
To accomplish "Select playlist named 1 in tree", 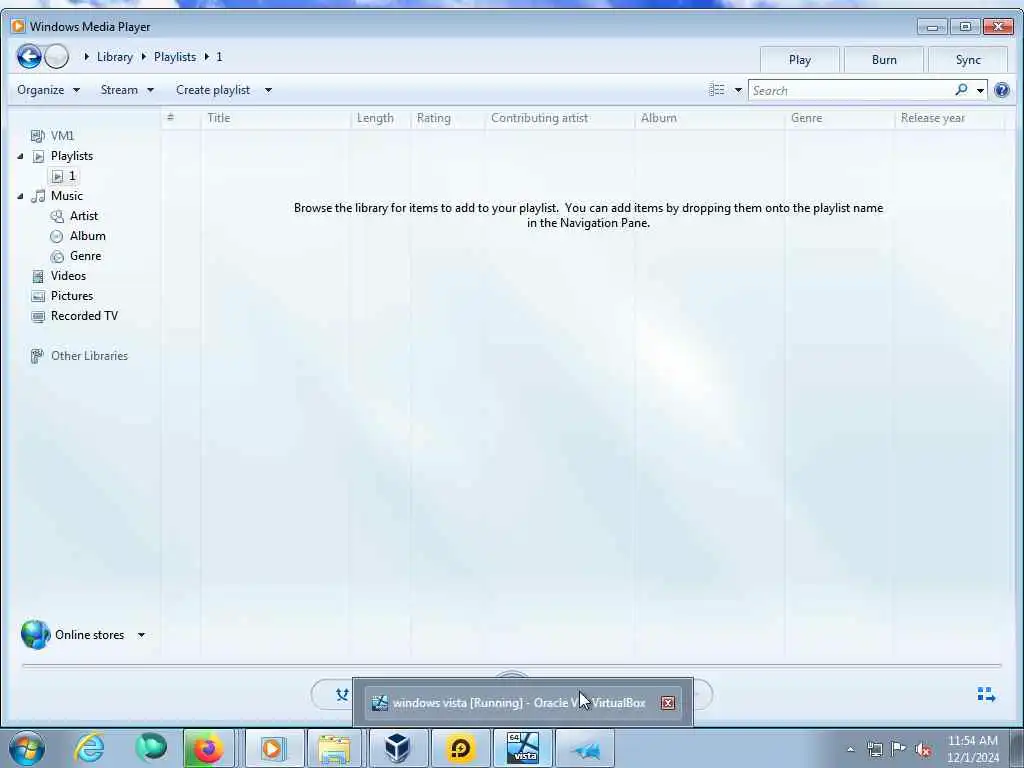I will point(64,176).
